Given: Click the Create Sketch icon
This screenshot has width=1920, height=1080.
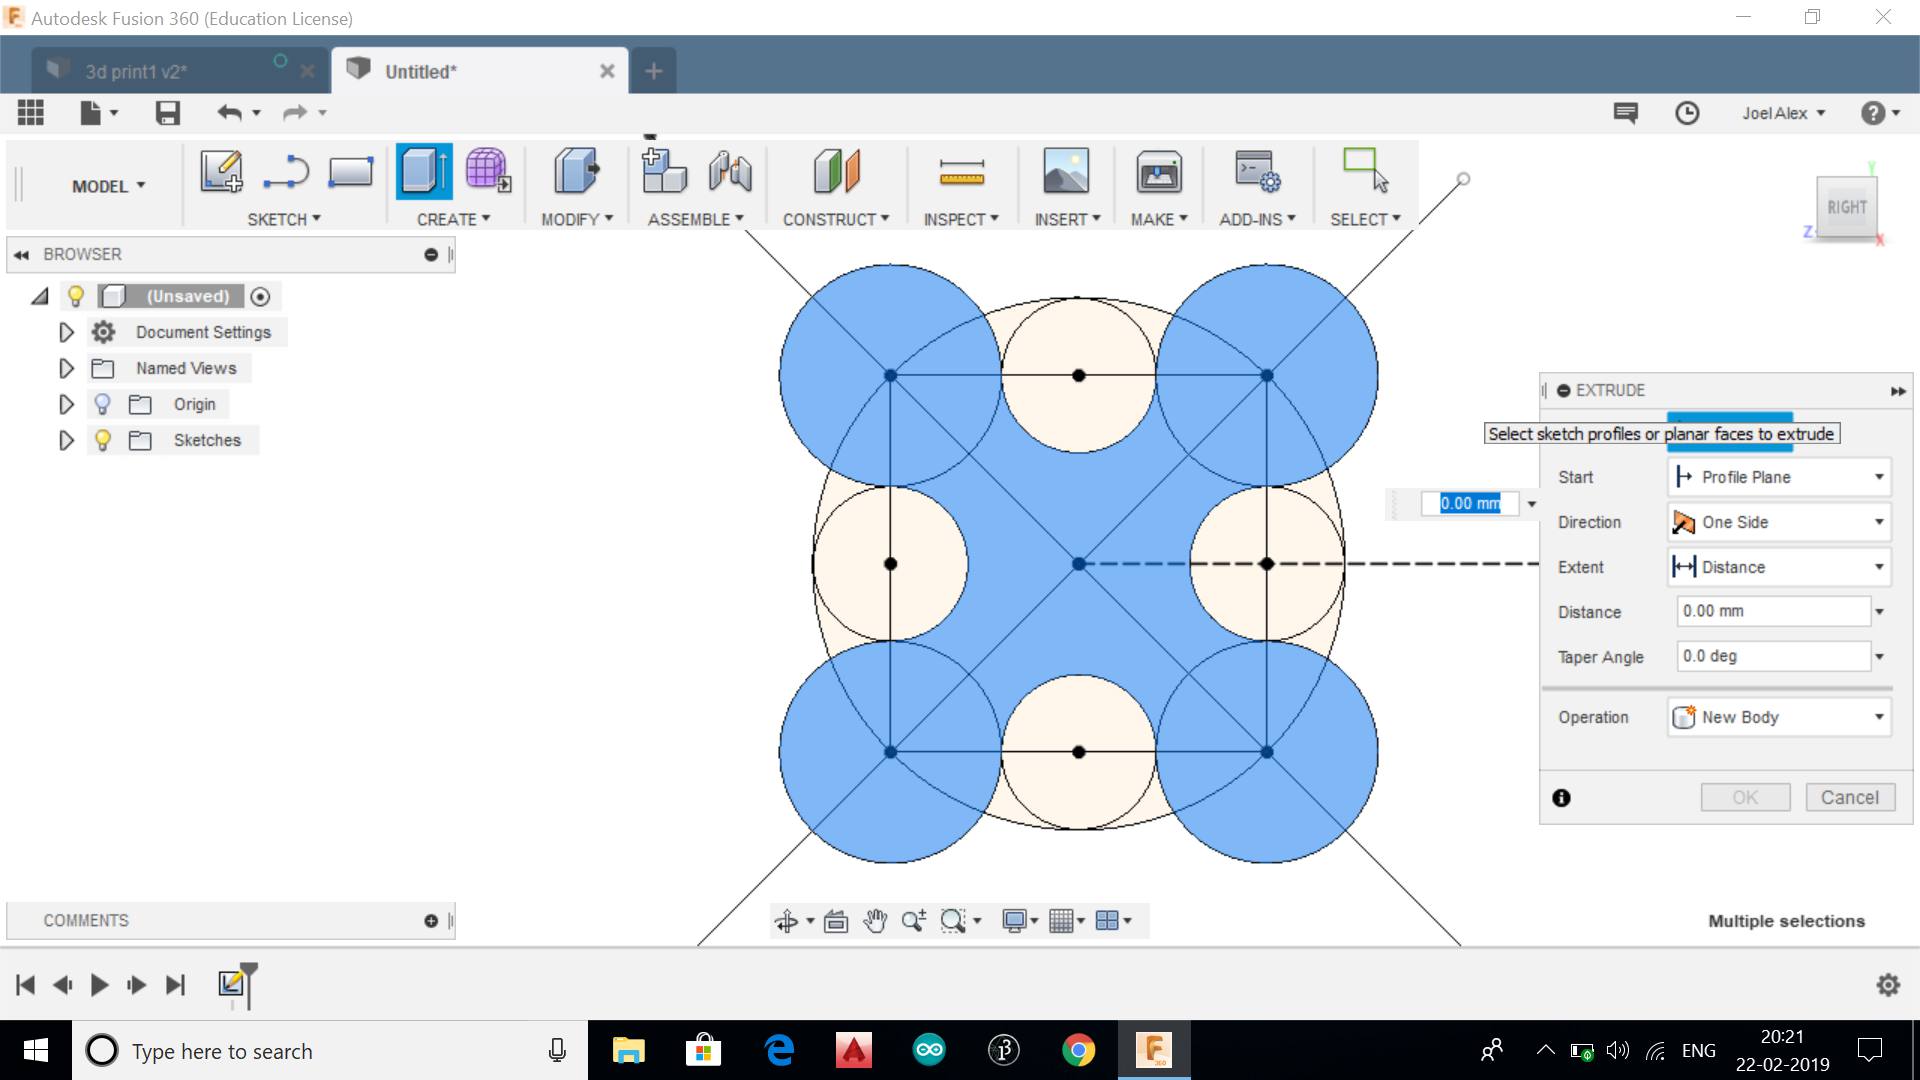Looking at the screenshot, I should pyautogui.click(x=221, y=171).
